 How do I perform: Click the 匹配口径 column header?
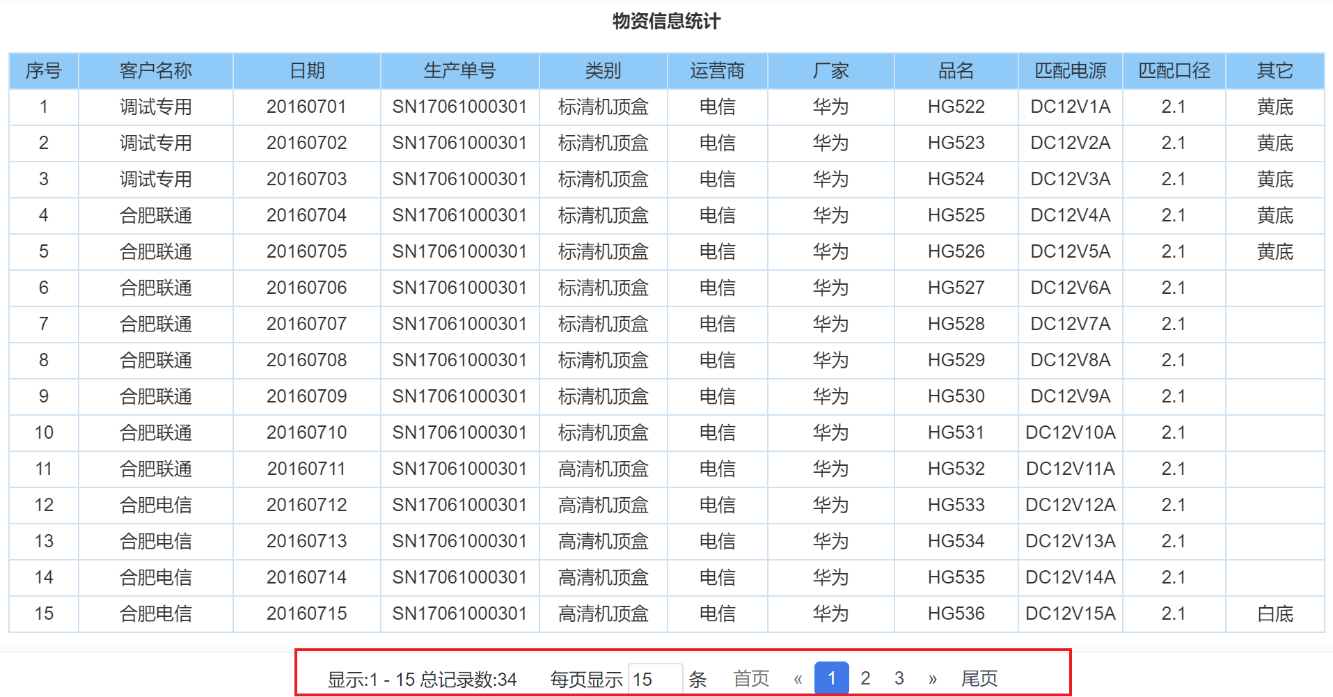point(1174,71)
